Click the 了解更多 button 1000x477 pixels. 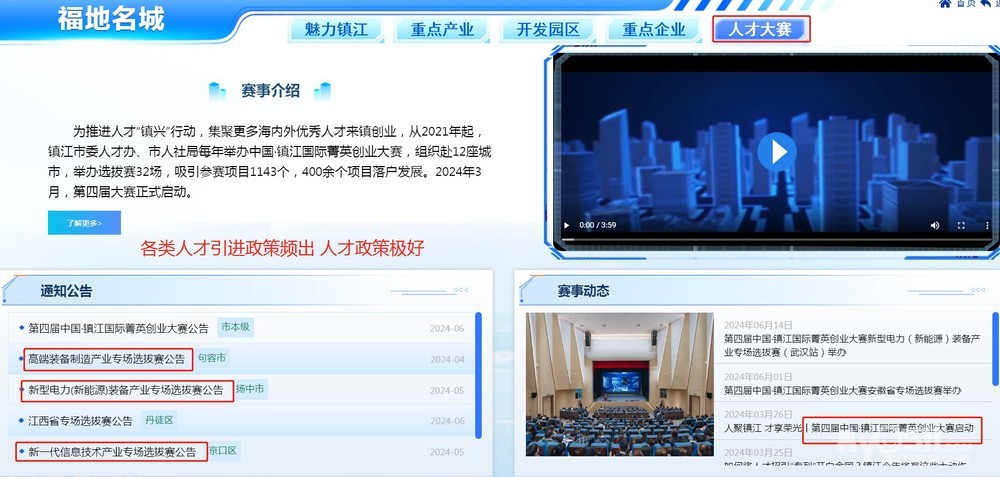click(x=84, y=223)
